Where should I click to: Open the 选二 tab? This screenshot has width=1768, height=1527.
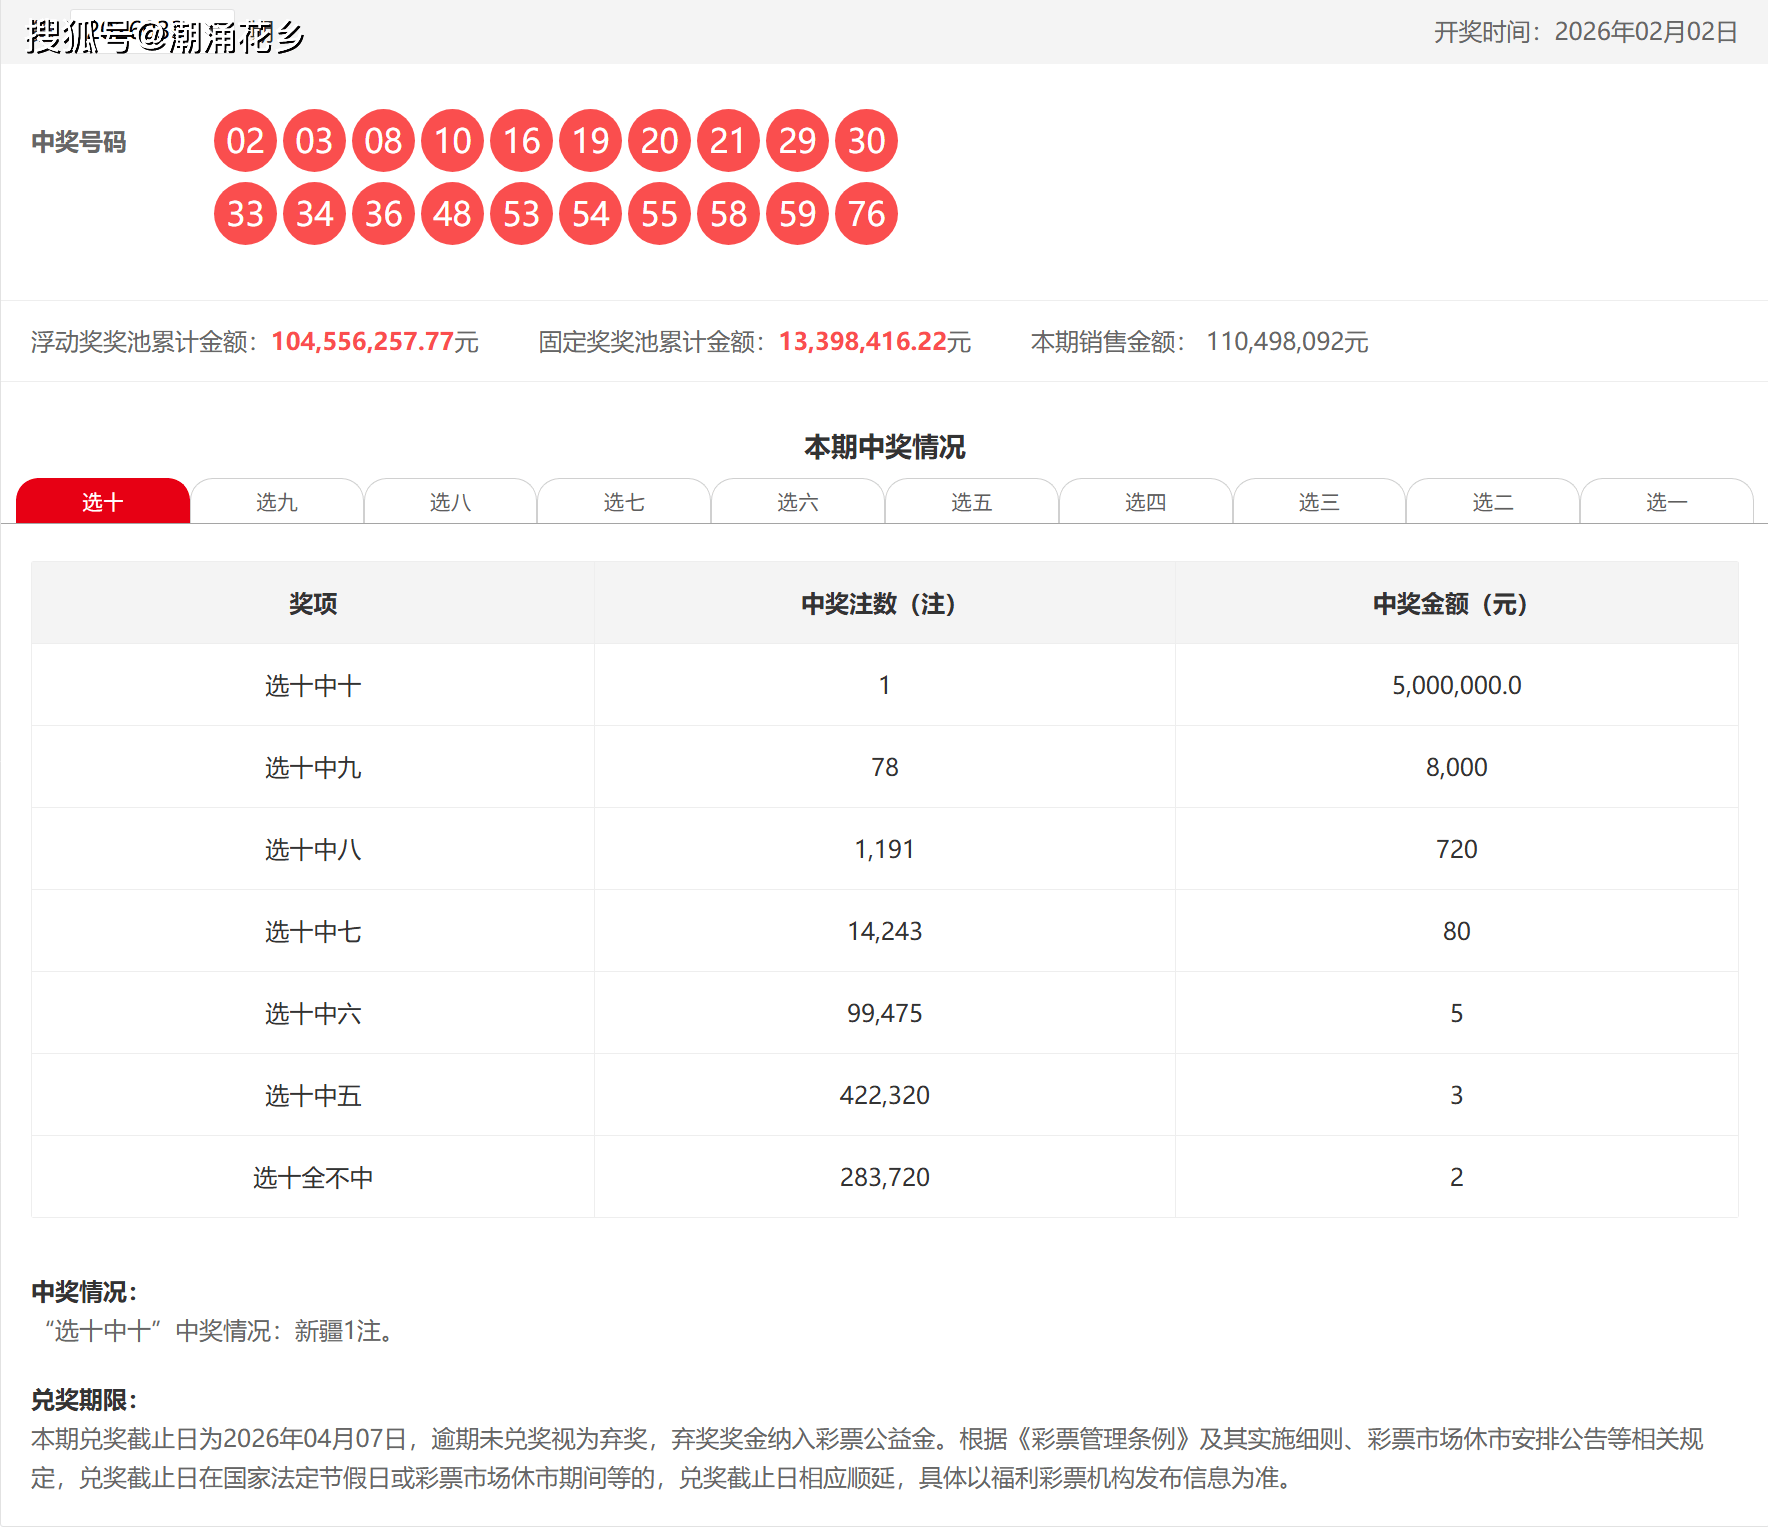(1492, 502)
